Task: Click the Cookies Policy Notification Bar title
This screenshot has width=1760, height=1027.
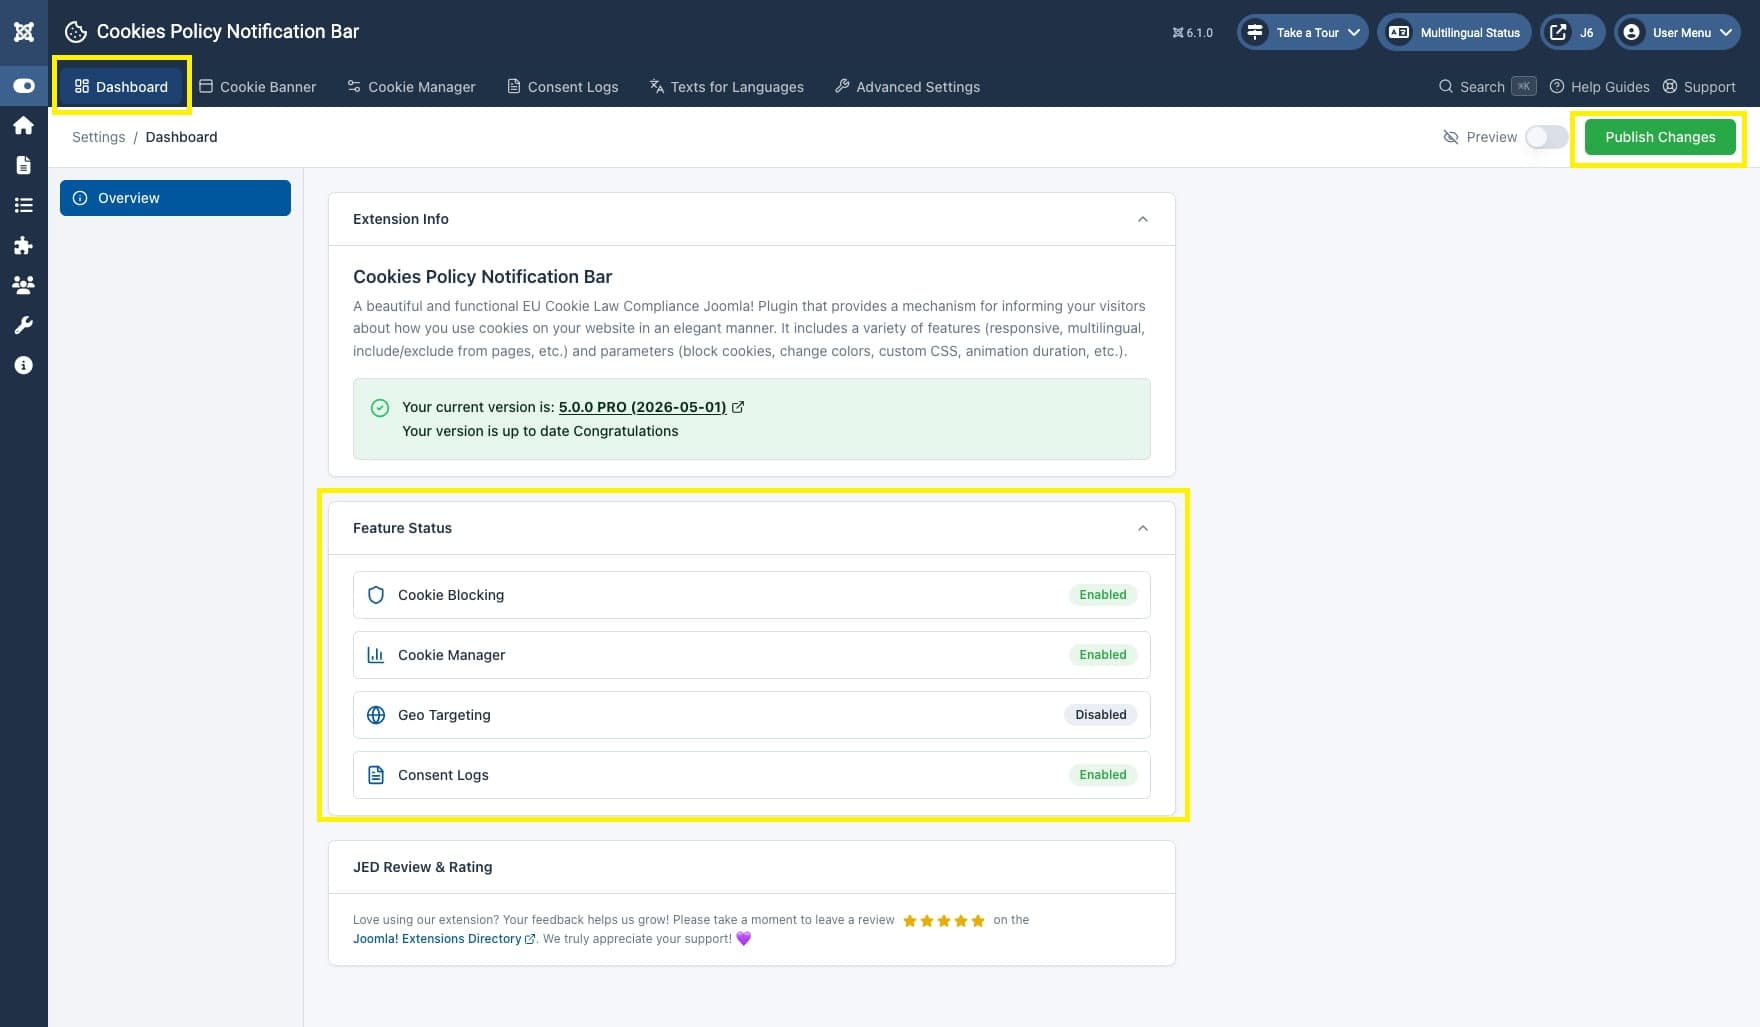Action: 227,32
